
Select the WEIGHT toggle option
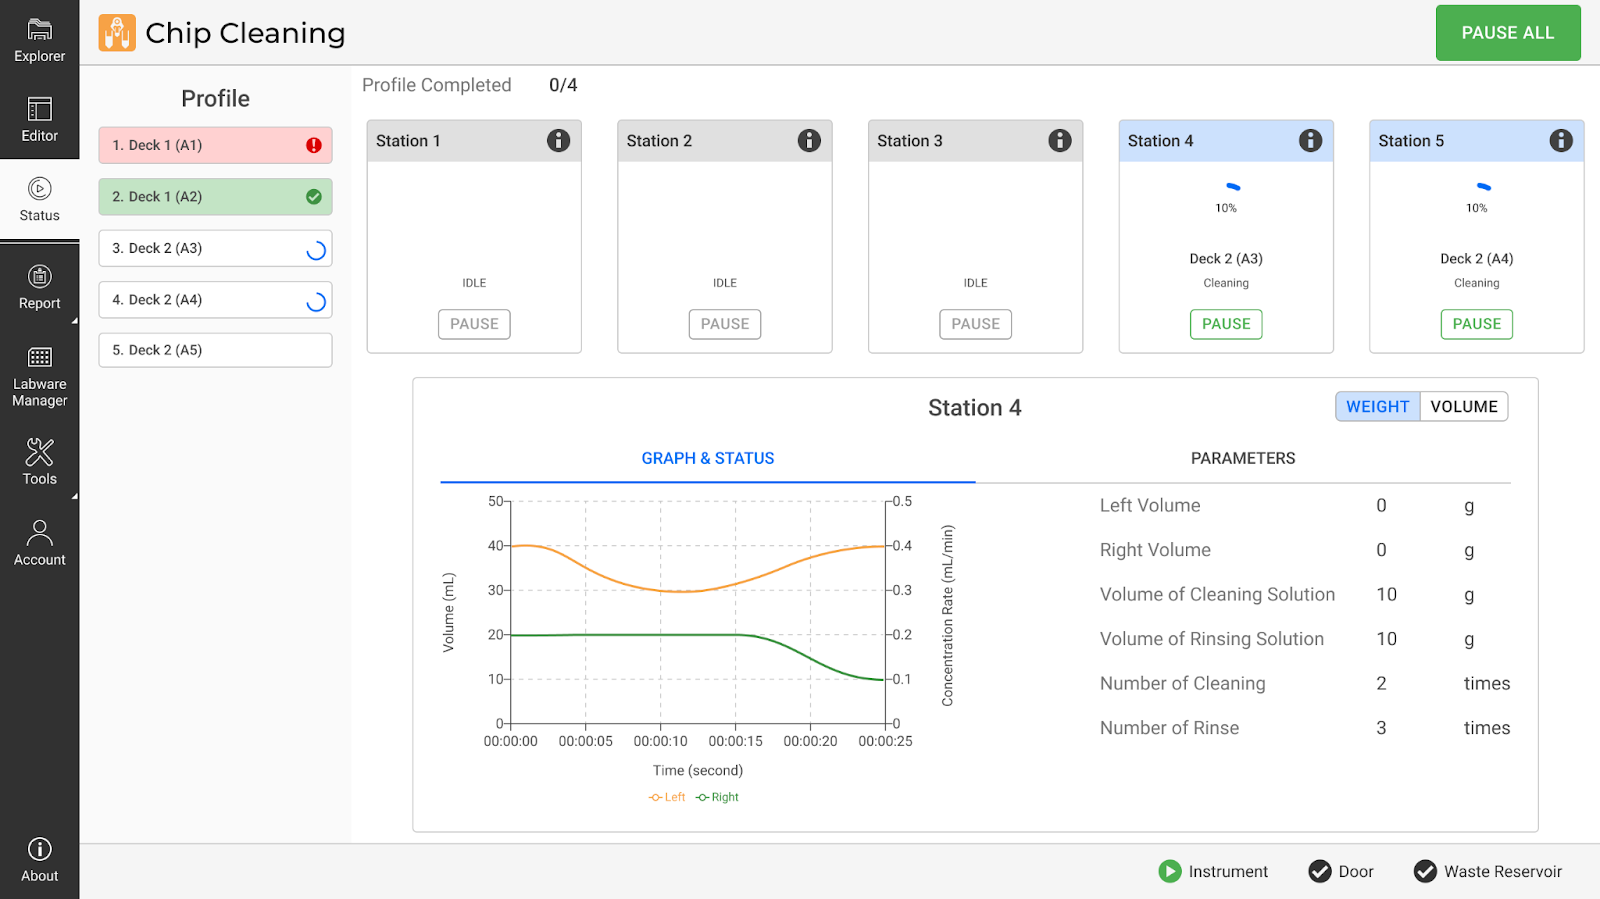click(1377, 407)
